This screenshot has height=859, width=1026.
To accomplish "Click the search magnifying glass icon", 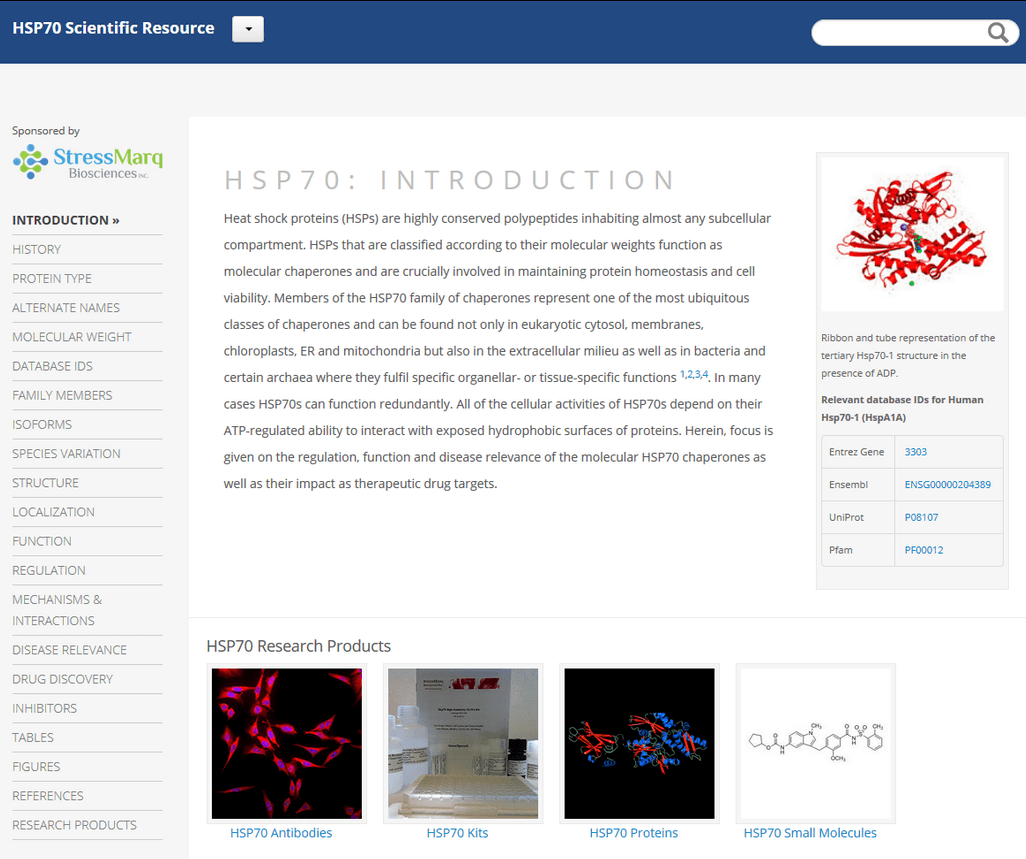I will (998, 32).
